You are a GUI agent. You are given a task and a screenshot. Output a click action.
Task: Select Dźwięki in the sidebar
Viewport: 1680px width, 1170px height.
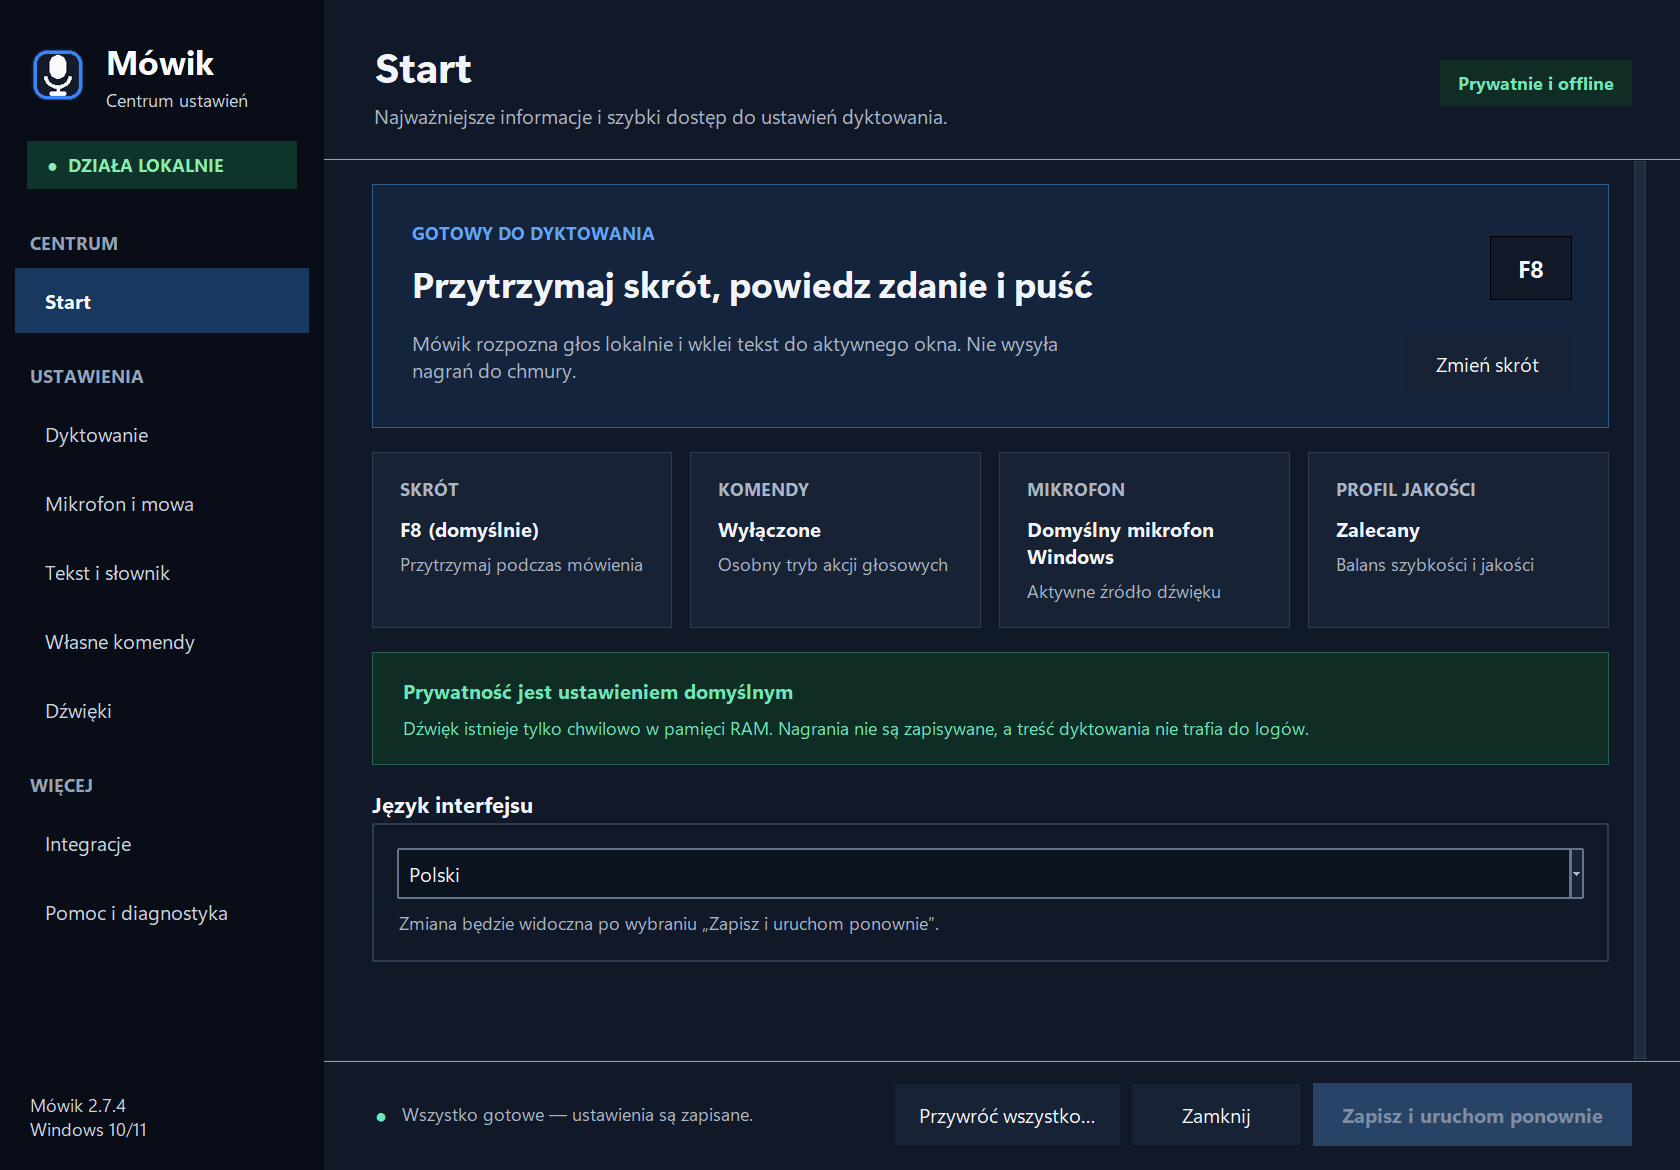[162, 711]
